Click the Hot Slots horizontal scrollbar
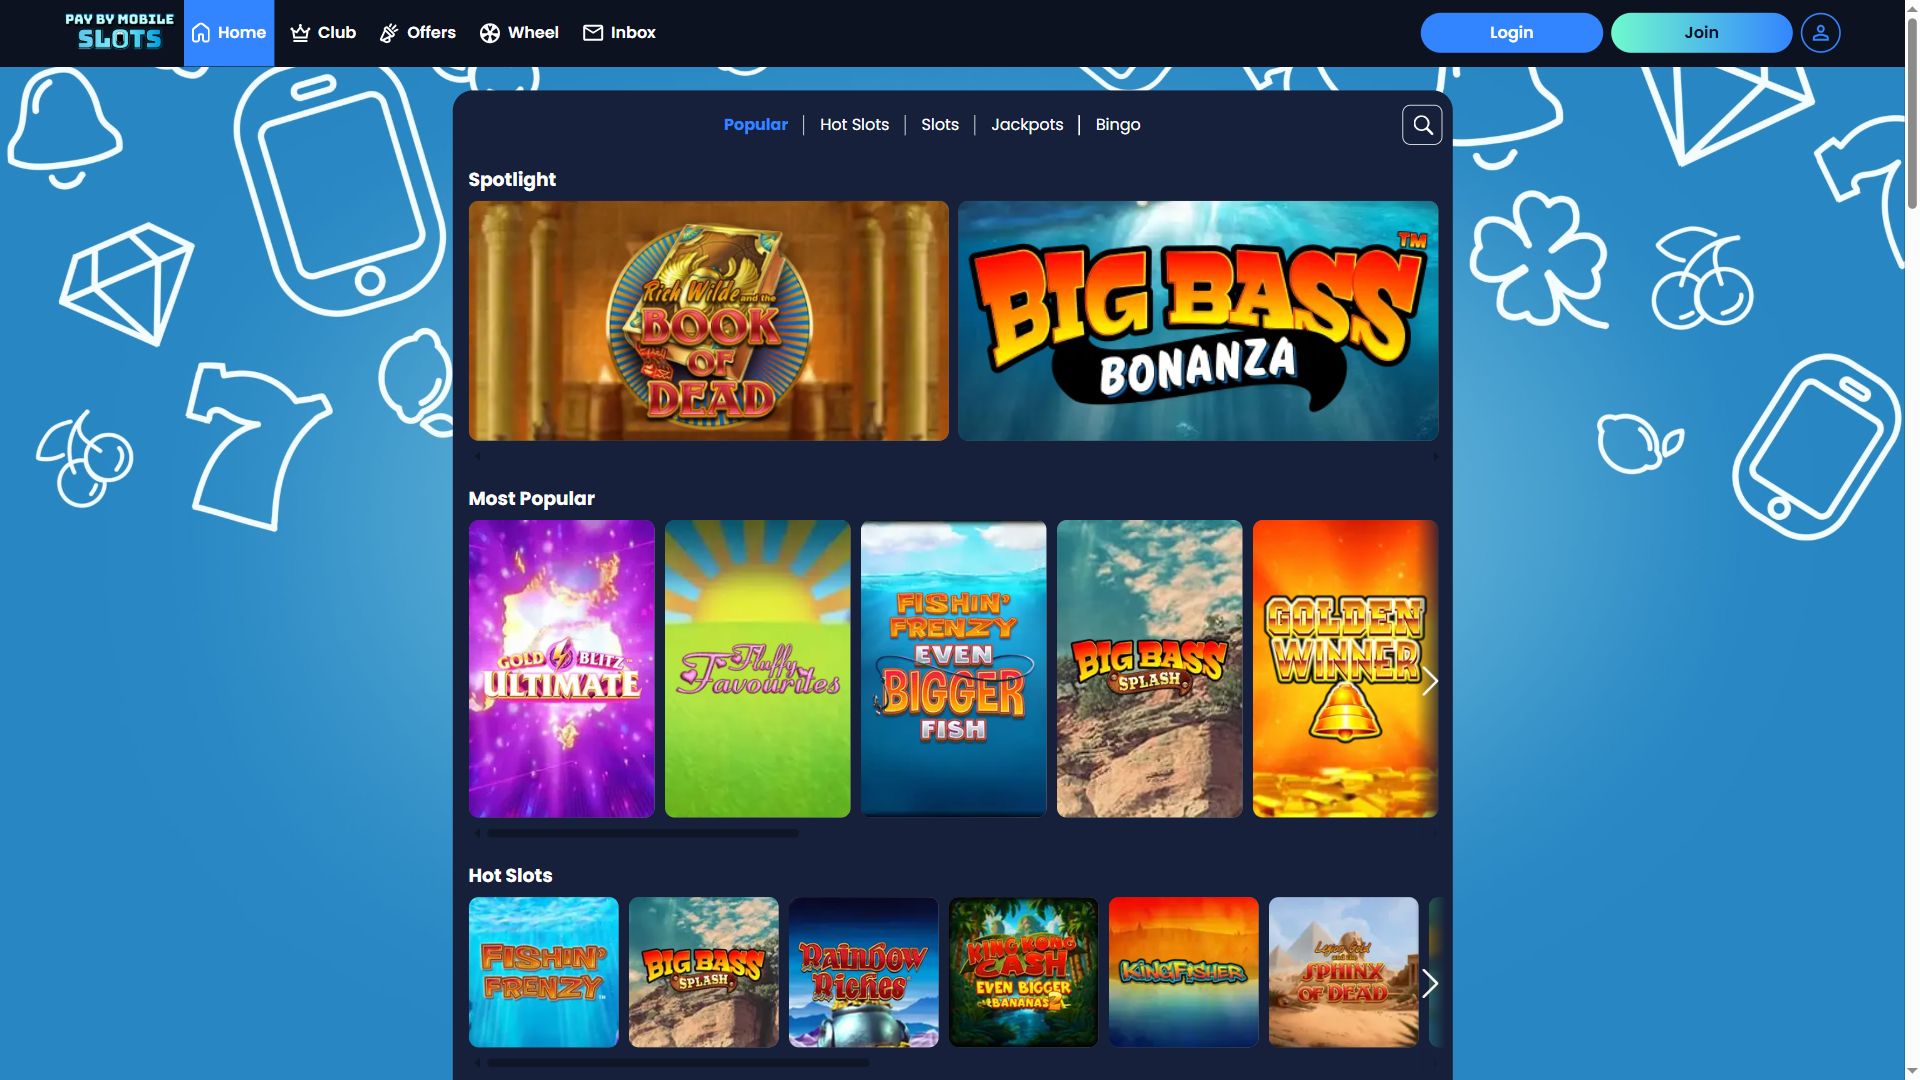This screenshot has height=1080, width=1920. pos(678,1063)
